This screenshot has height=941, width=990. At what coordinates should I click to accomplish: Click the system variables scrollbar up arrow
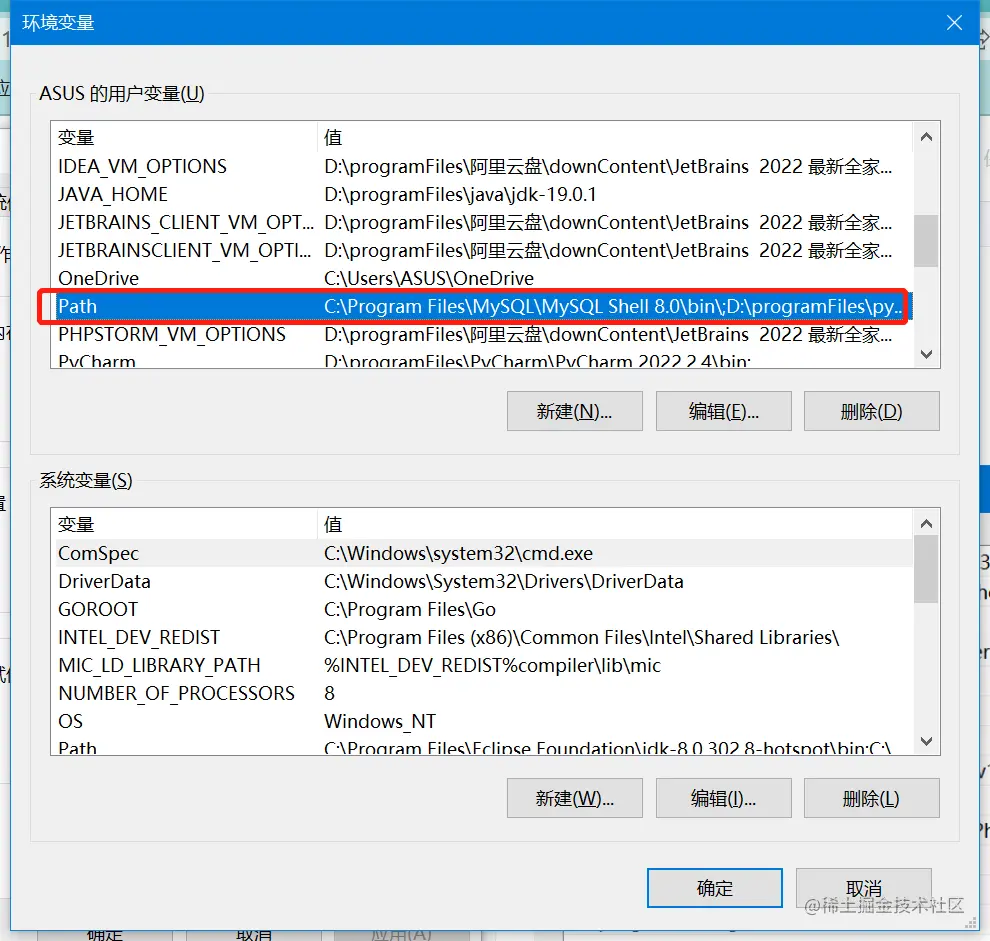pos(926,524)
